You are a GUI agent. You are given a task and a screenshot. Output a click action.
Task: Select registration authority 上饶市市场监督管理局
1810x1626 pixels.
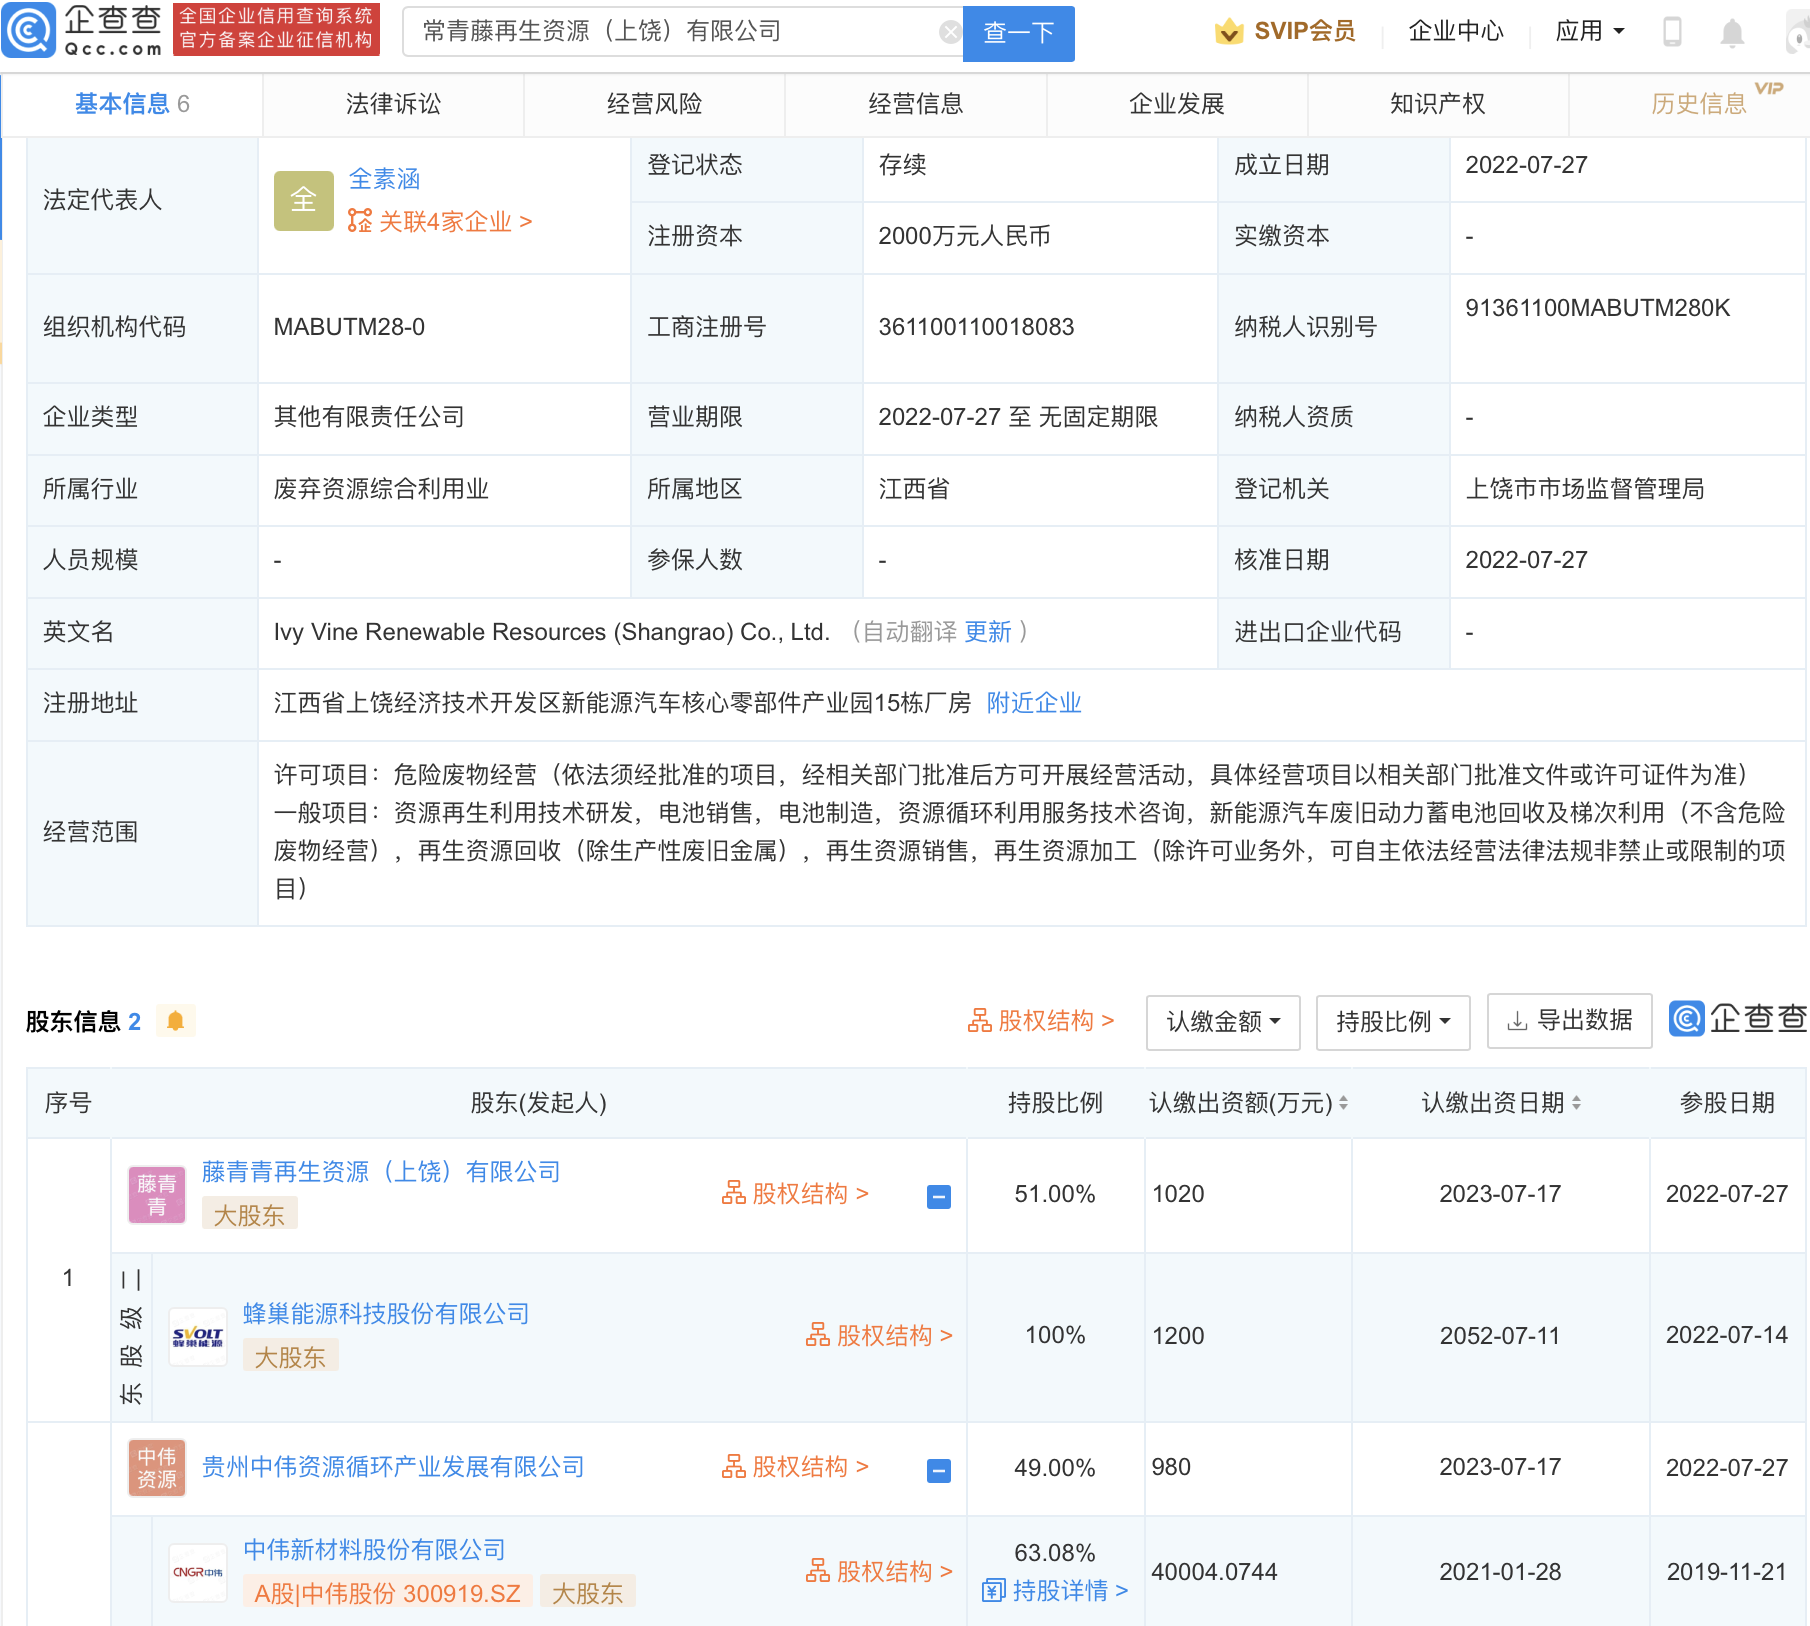pos(1585,489)
